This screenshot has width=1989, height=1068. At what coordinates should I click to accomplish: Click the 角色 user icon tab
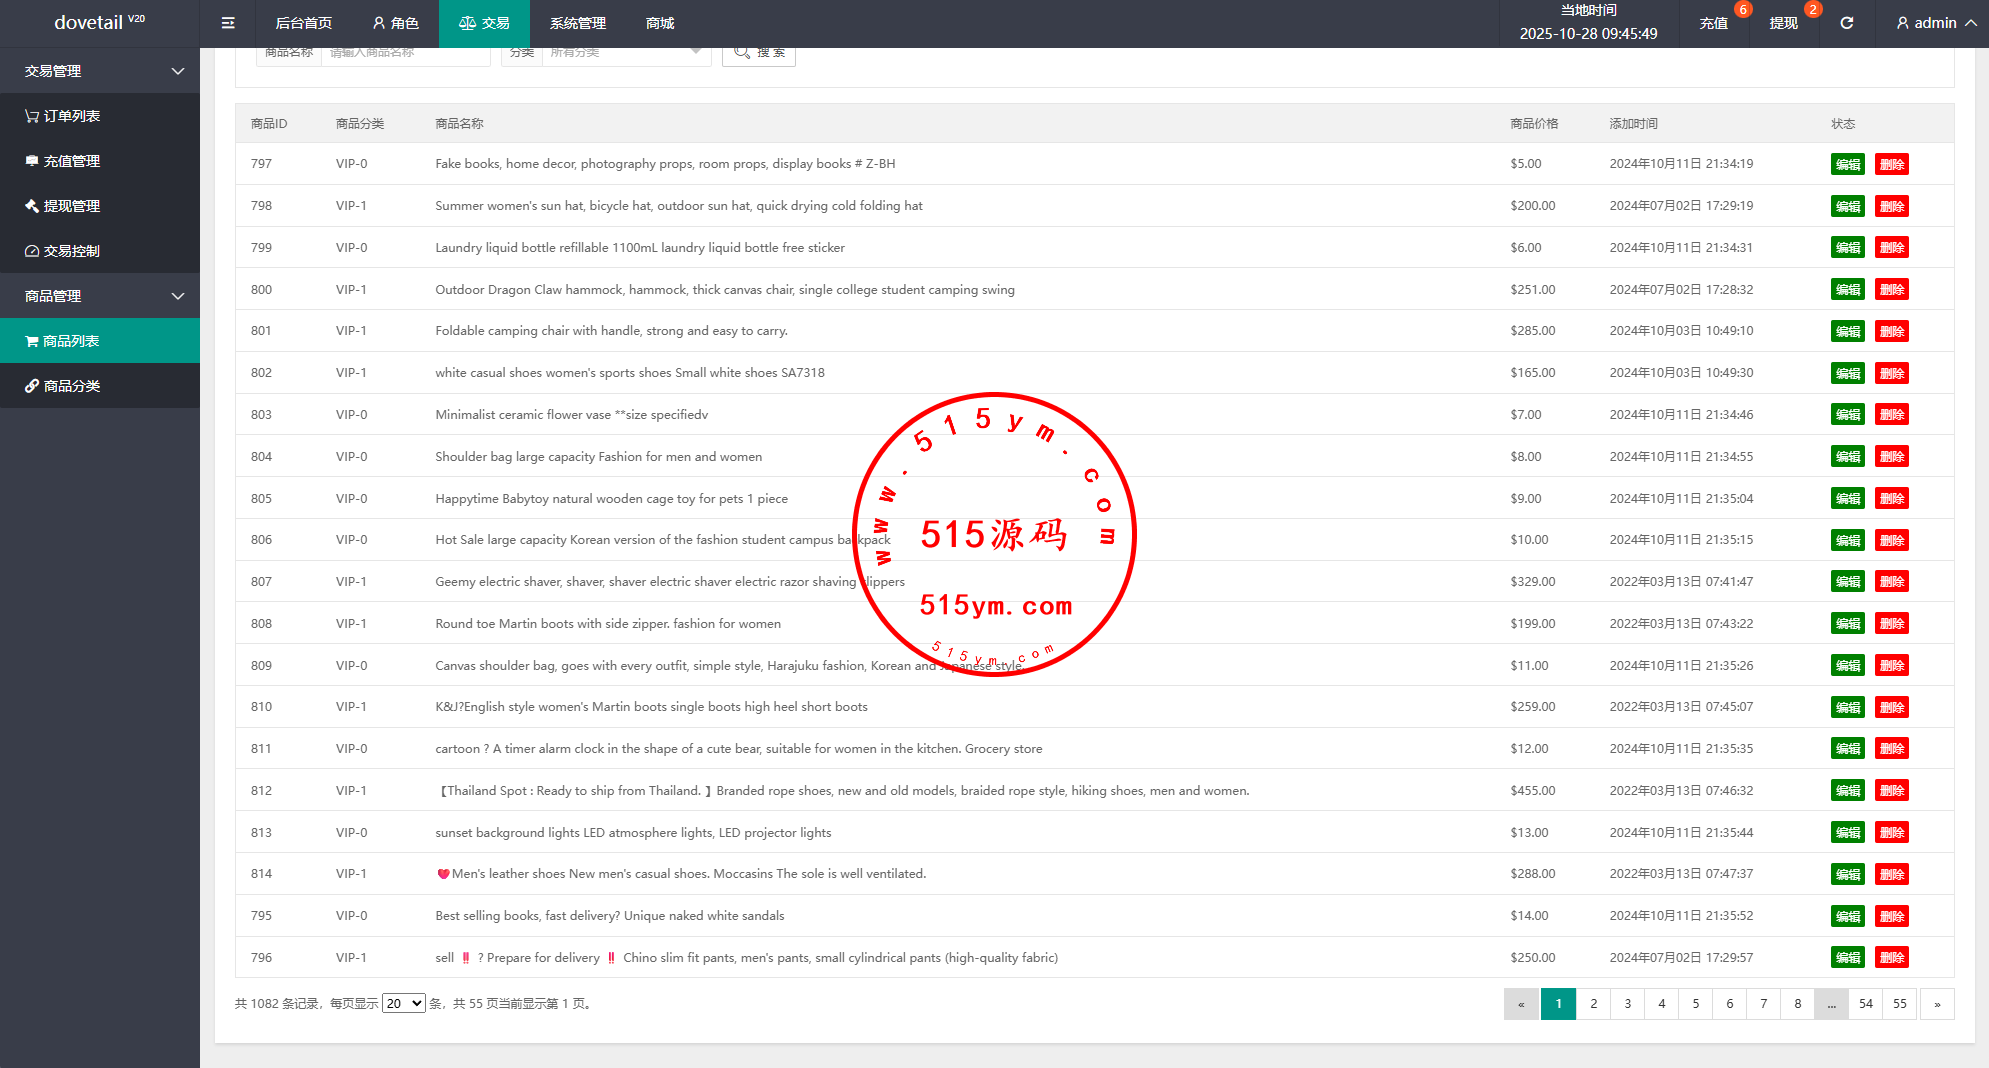tap(395, 23)
